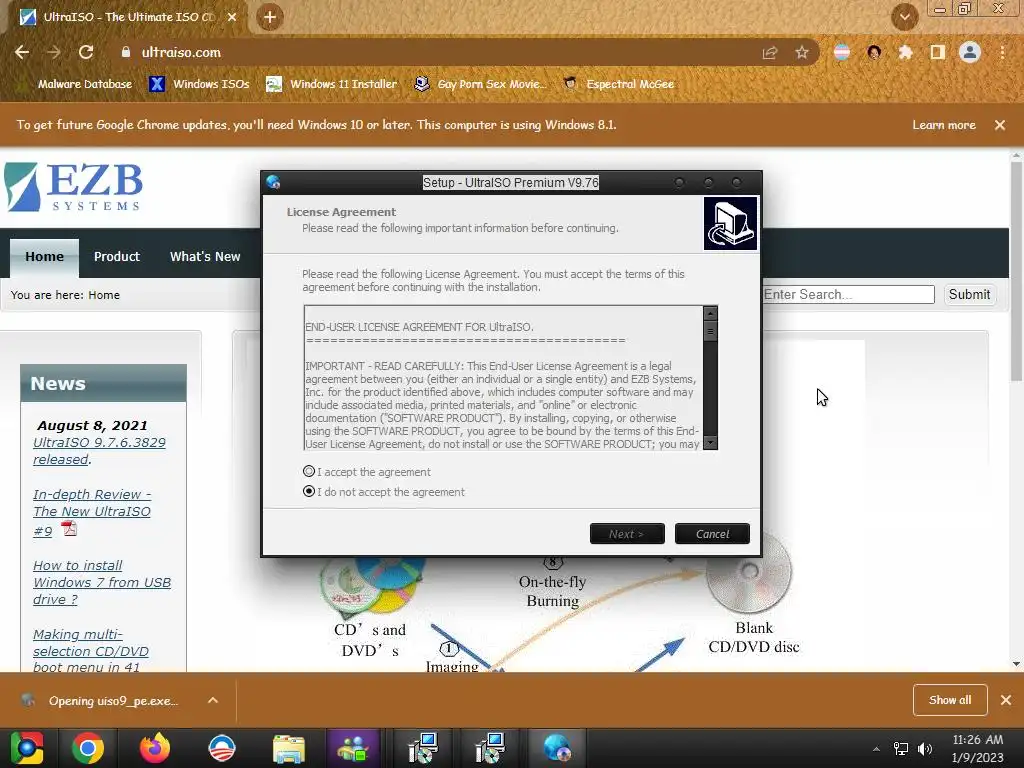1024x768 pixels.
Task: Bookmark this page with the star icon
Action: tap(801, 52)
